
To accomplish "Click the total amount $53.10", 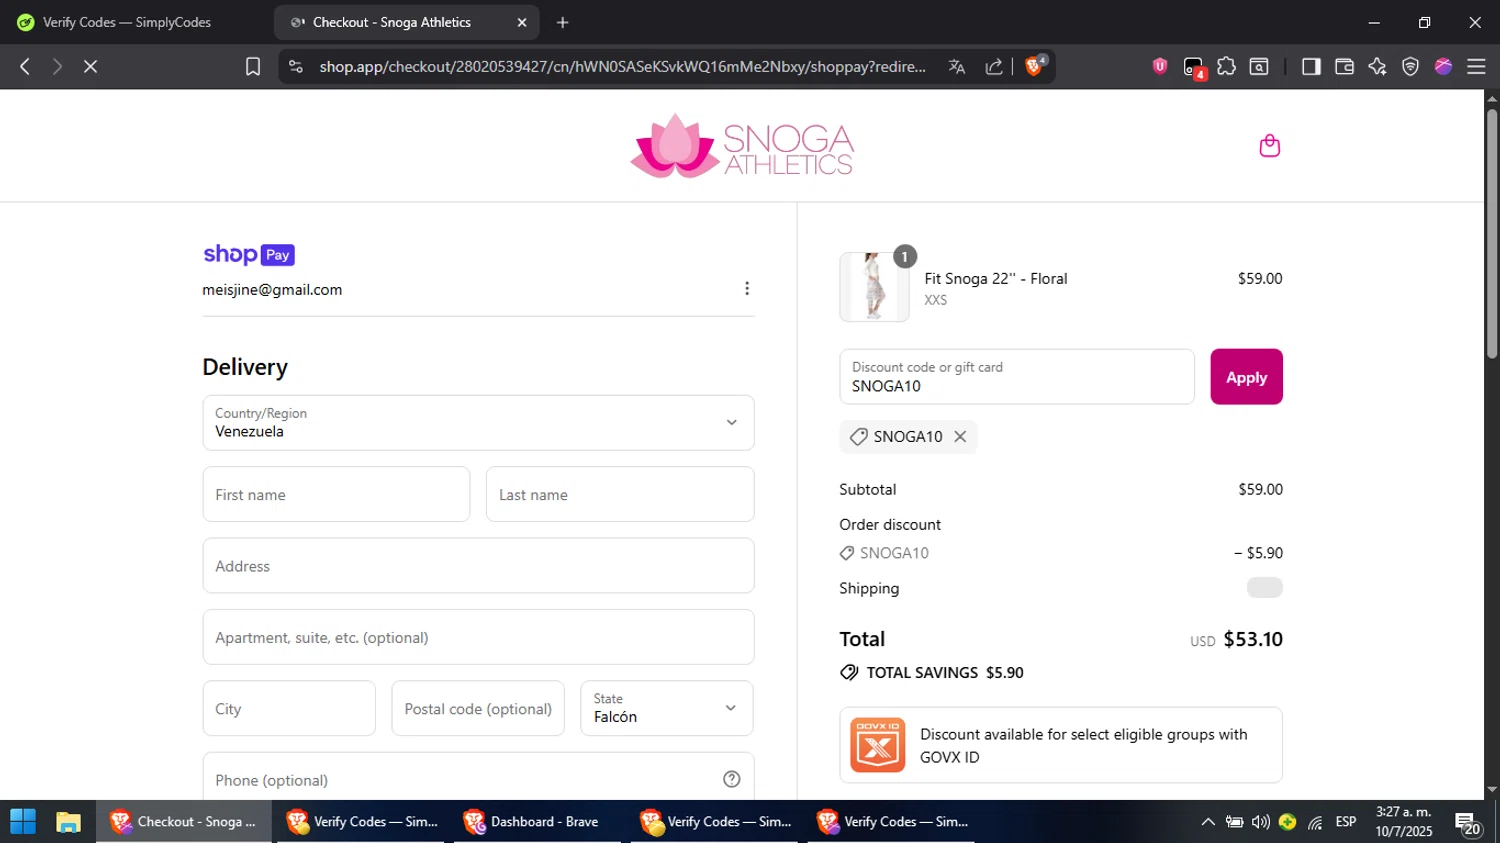I will [1253, 639].
